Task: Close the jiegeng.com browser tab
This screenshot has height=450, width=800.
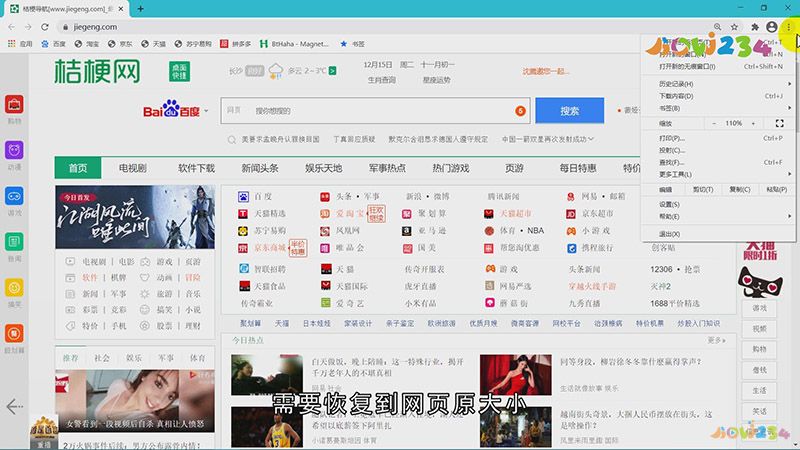Action: 121,9
